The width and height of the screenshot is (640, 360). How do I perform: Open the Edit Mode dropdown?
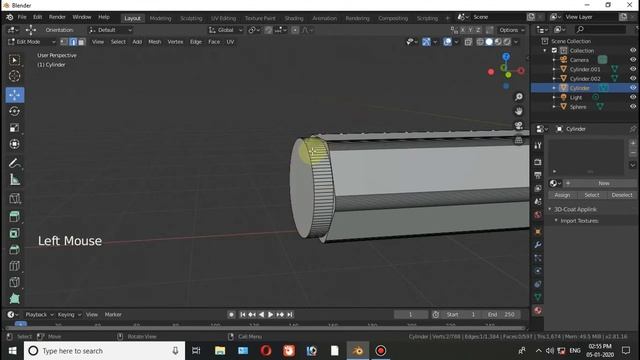click(31, 42)
